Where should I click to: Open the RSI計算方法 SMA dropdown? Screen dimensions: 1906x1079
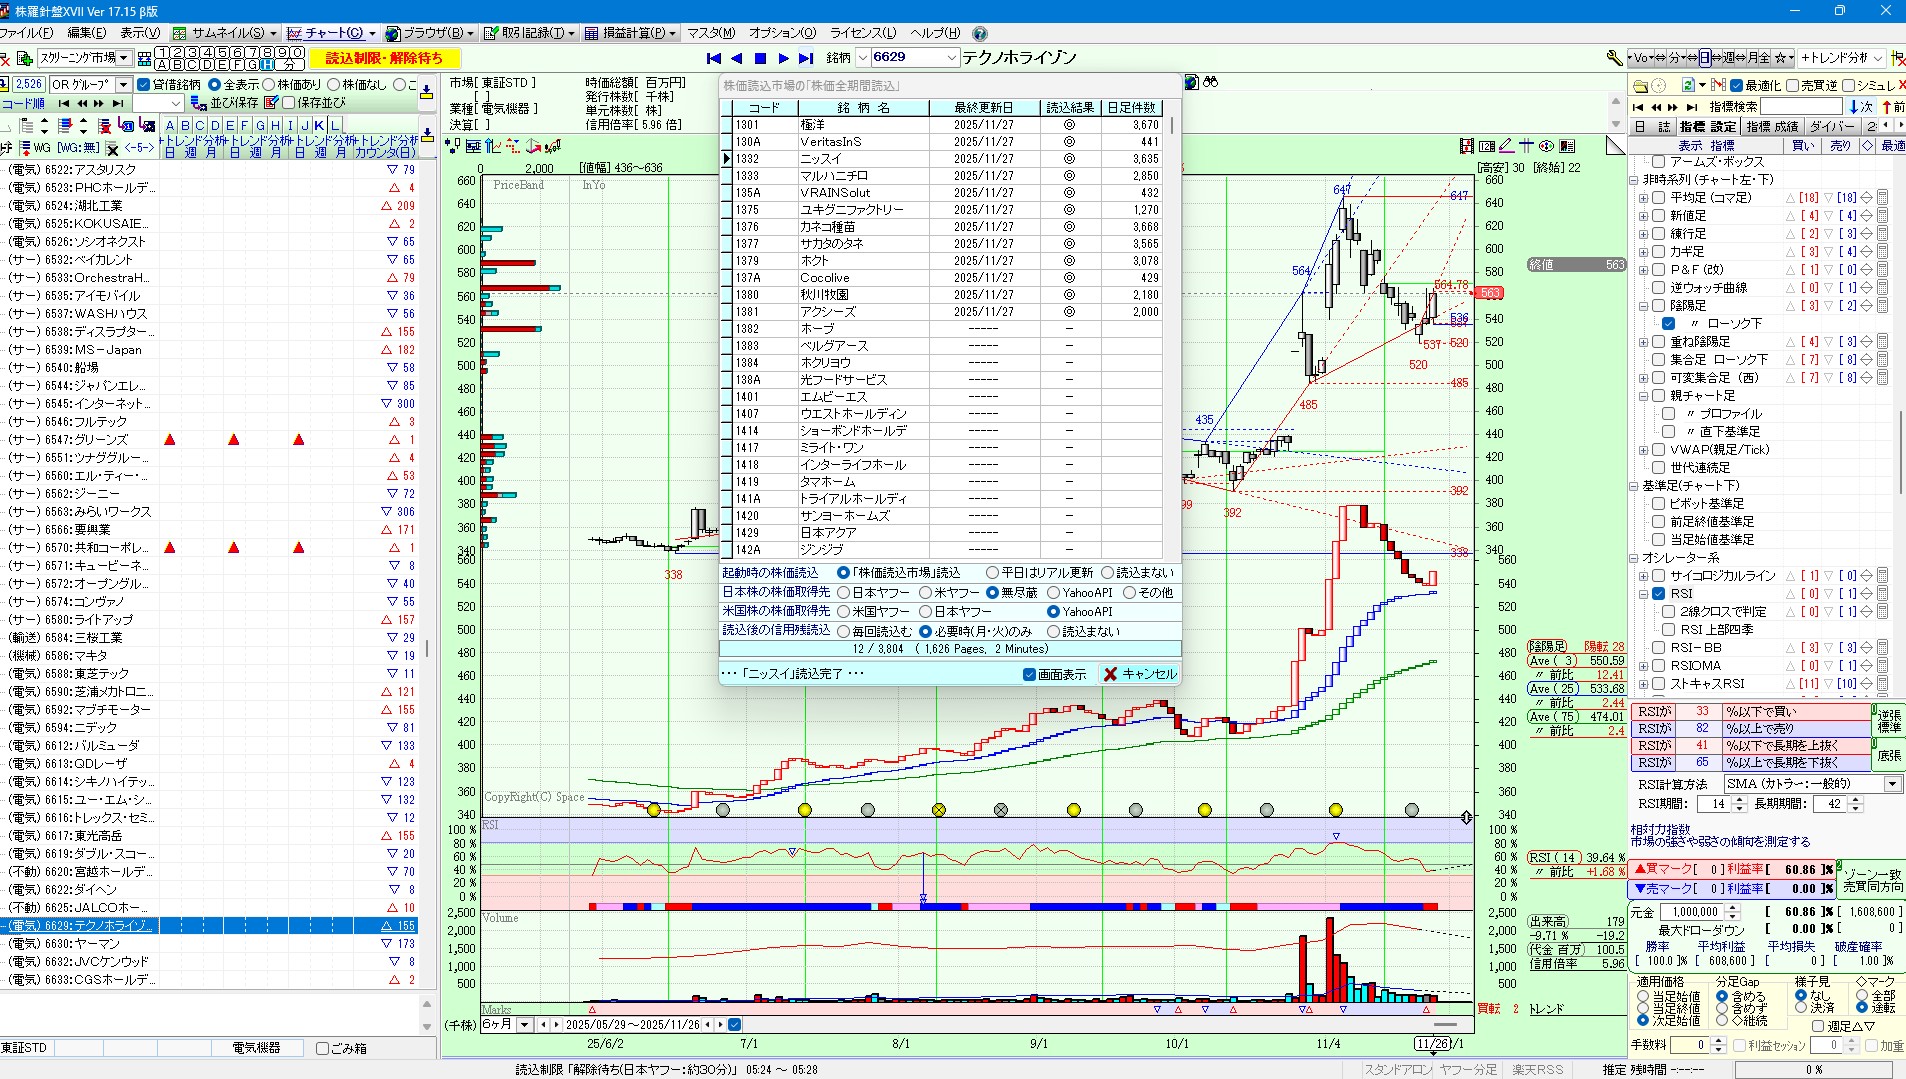click(x=1892, y=784)
